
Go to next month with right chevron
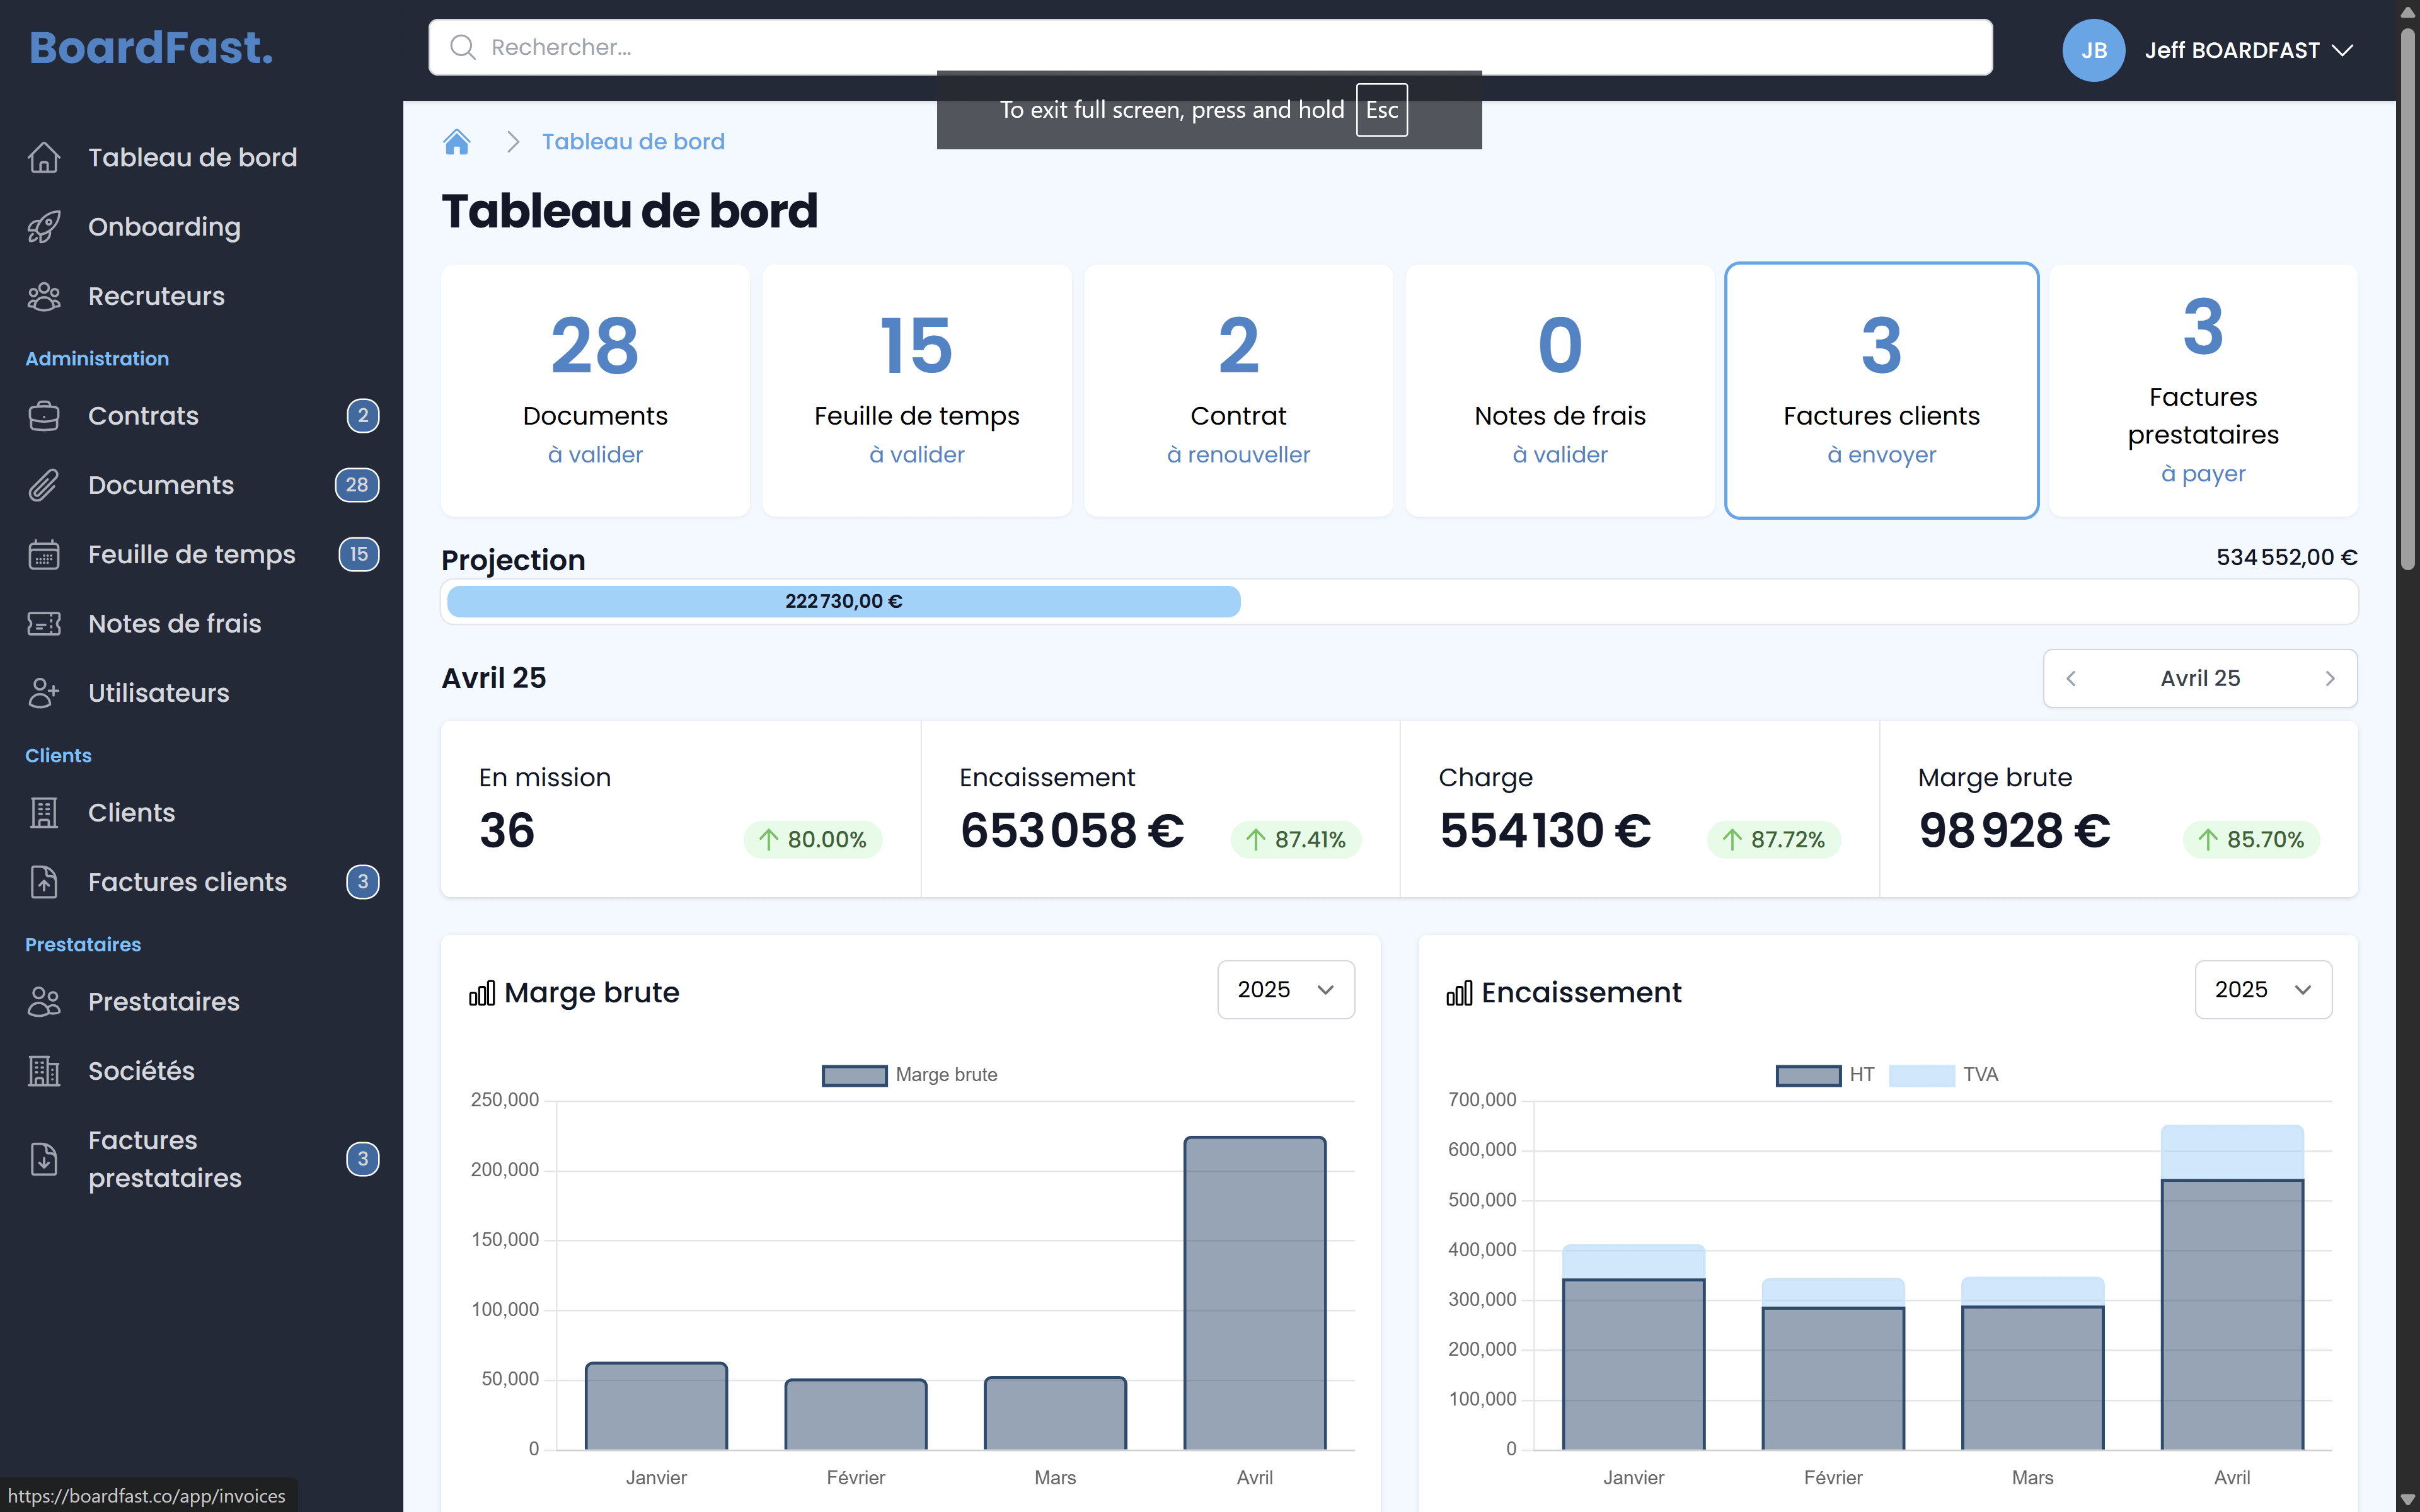point(2330,678)
